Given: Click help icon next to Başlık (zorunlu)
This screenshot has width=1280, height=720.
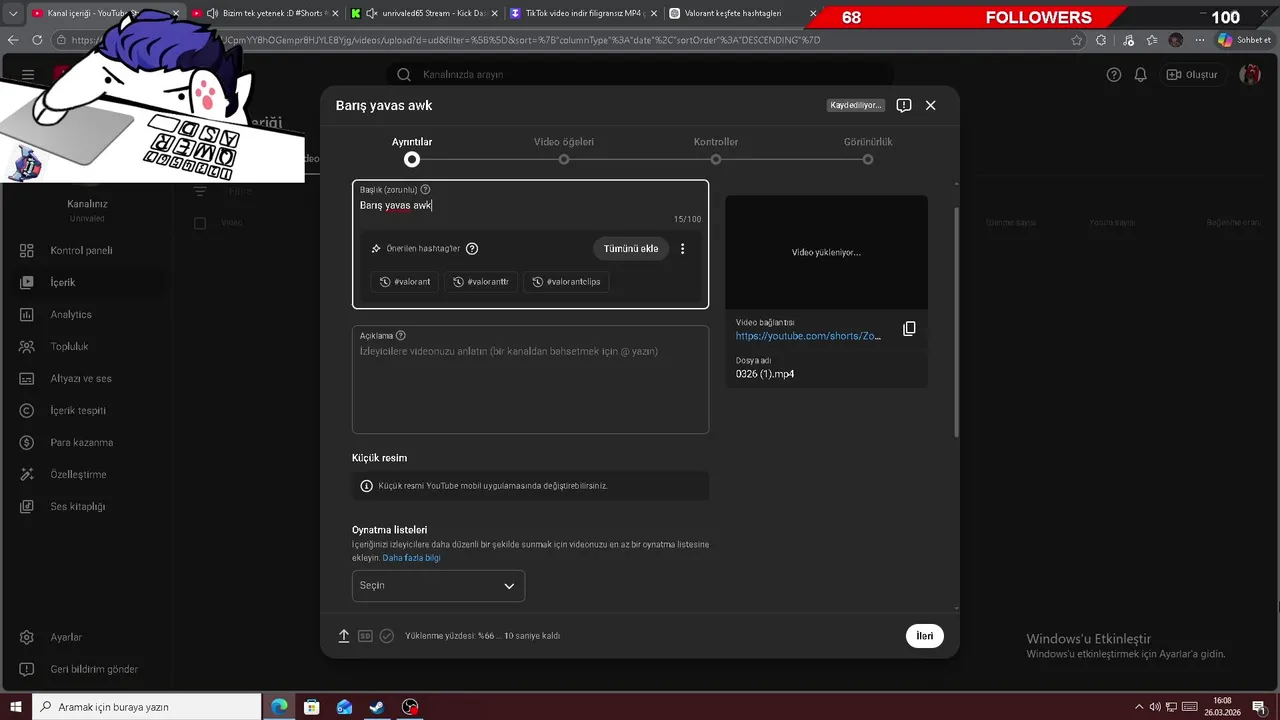Looking at the screenshot, I should (426, 190).
